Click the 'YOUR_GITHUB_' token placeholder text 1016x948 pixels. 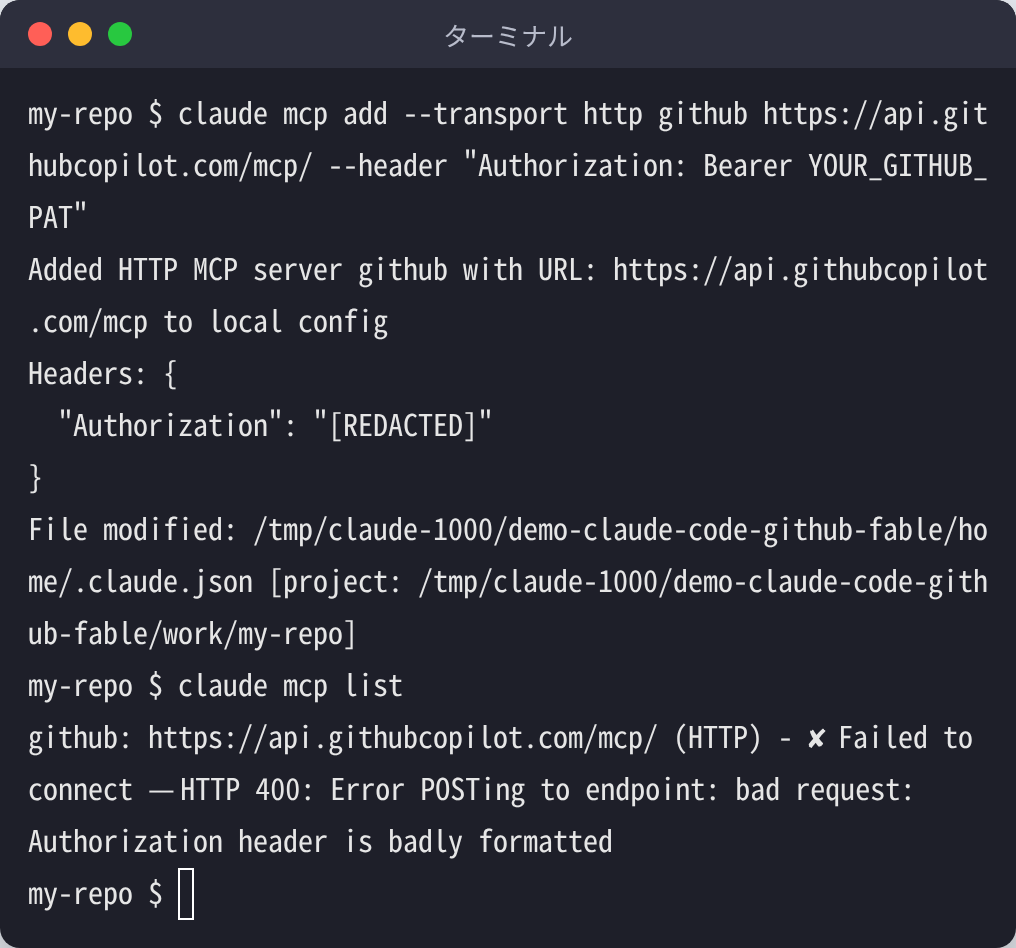897,167
